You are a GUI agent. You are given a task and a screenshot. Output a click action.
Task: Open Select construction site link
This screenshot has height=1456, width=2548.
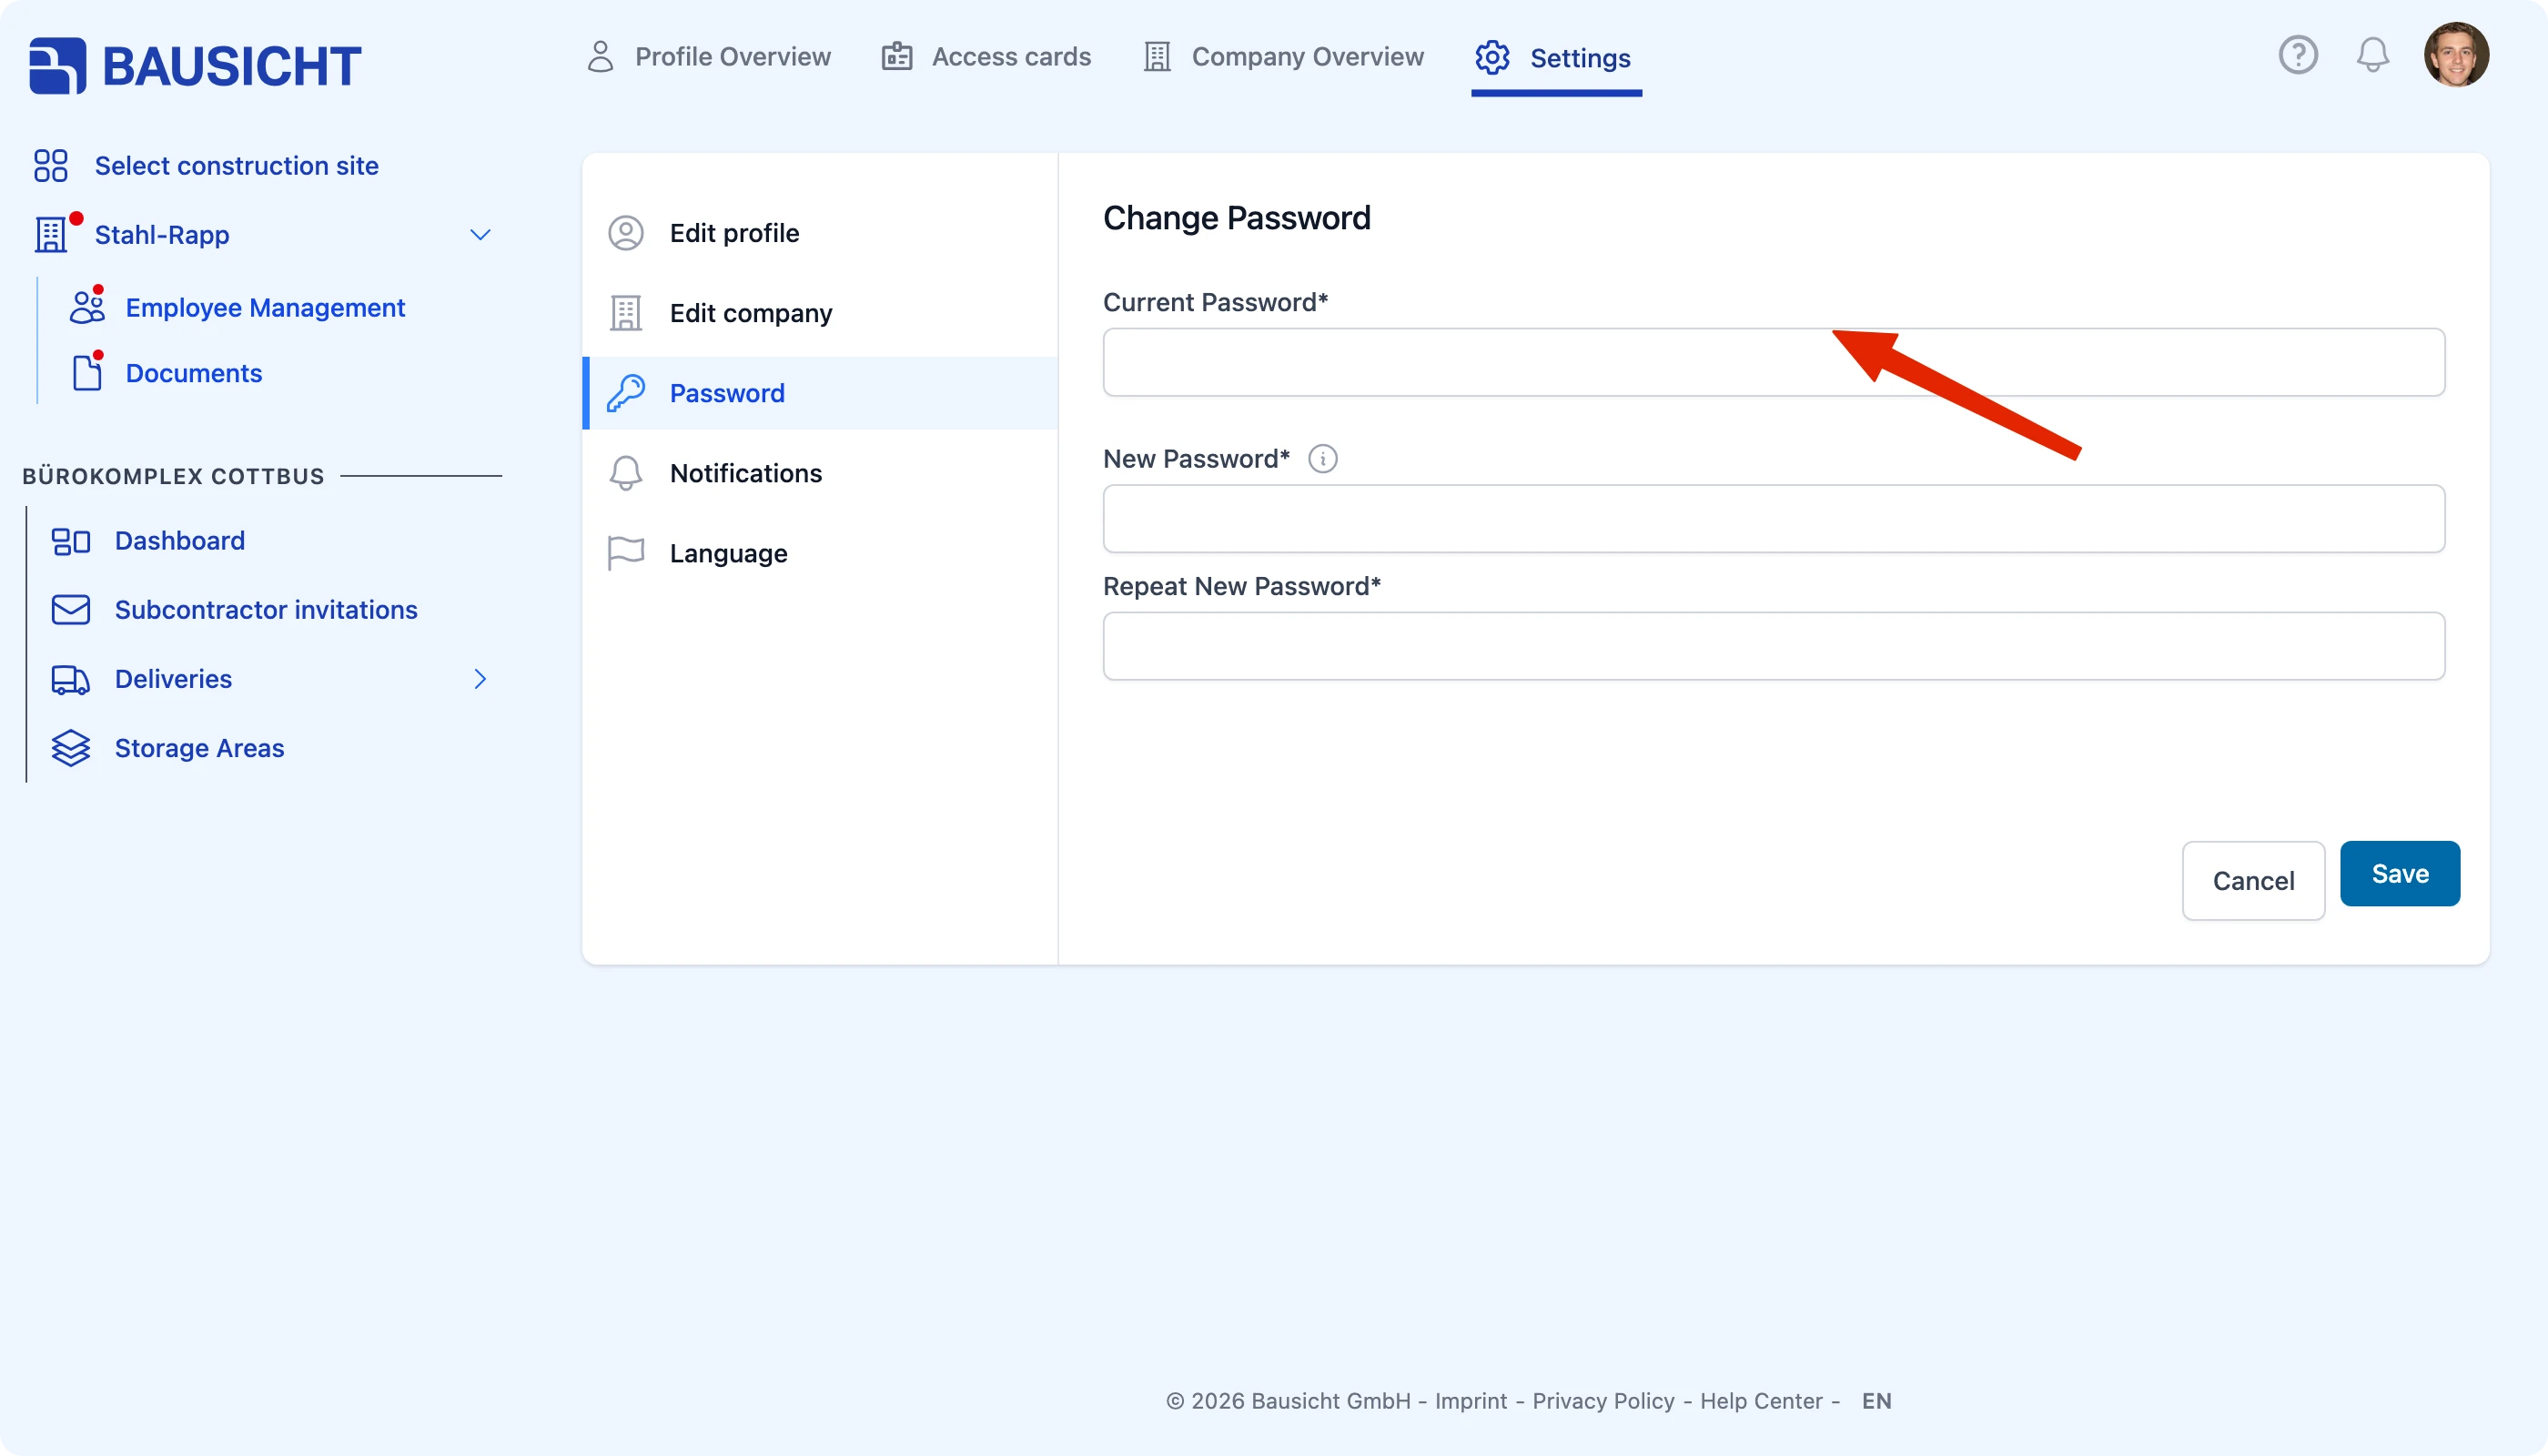236,166
